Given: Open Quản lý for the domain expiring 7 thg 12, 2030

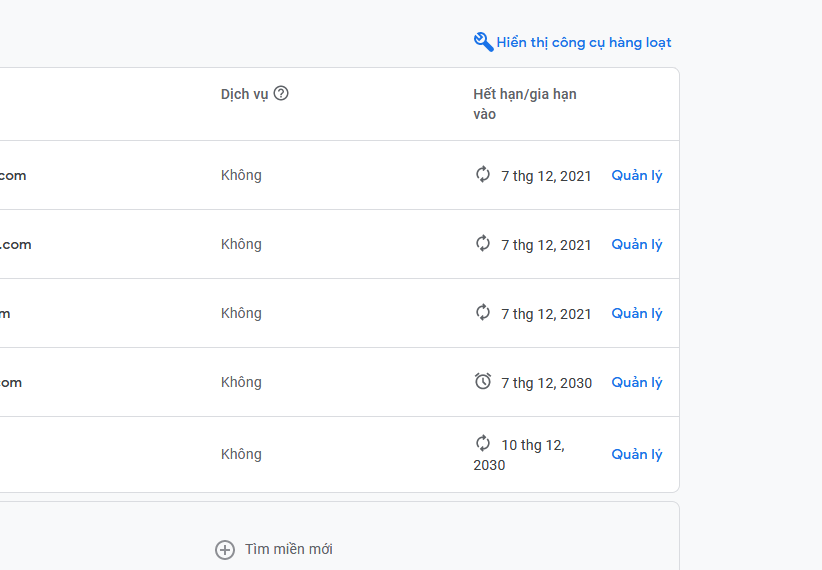Looking at the screenshot, I should (637, 383).
